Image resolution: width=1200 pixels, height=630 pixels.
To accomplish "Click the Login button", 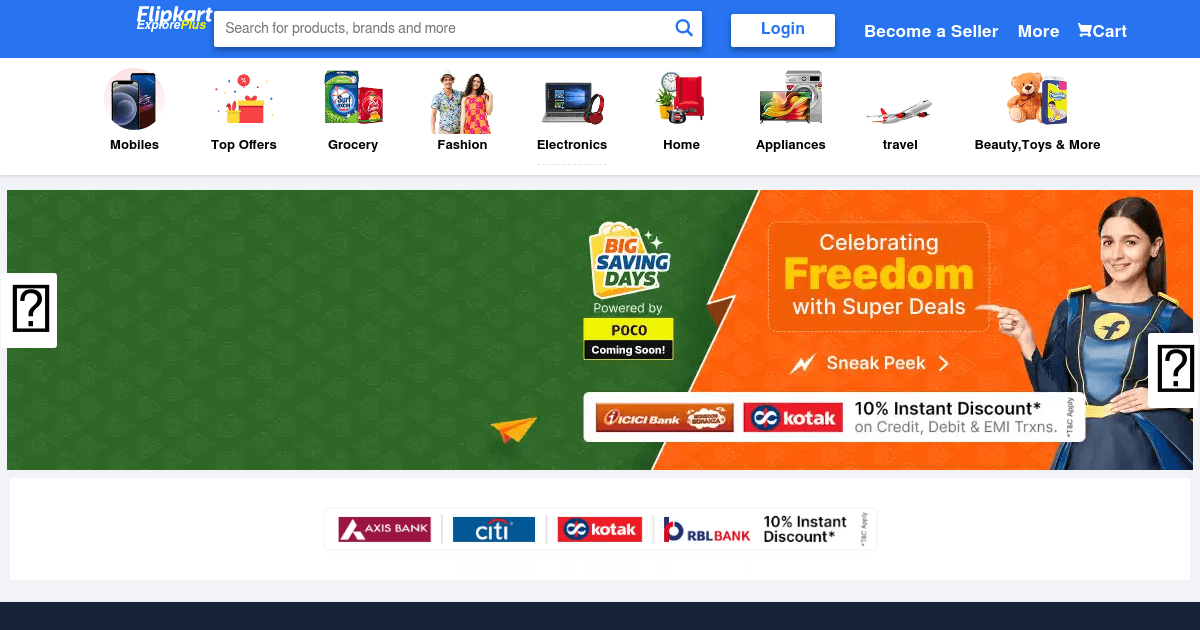I will 783,29.
